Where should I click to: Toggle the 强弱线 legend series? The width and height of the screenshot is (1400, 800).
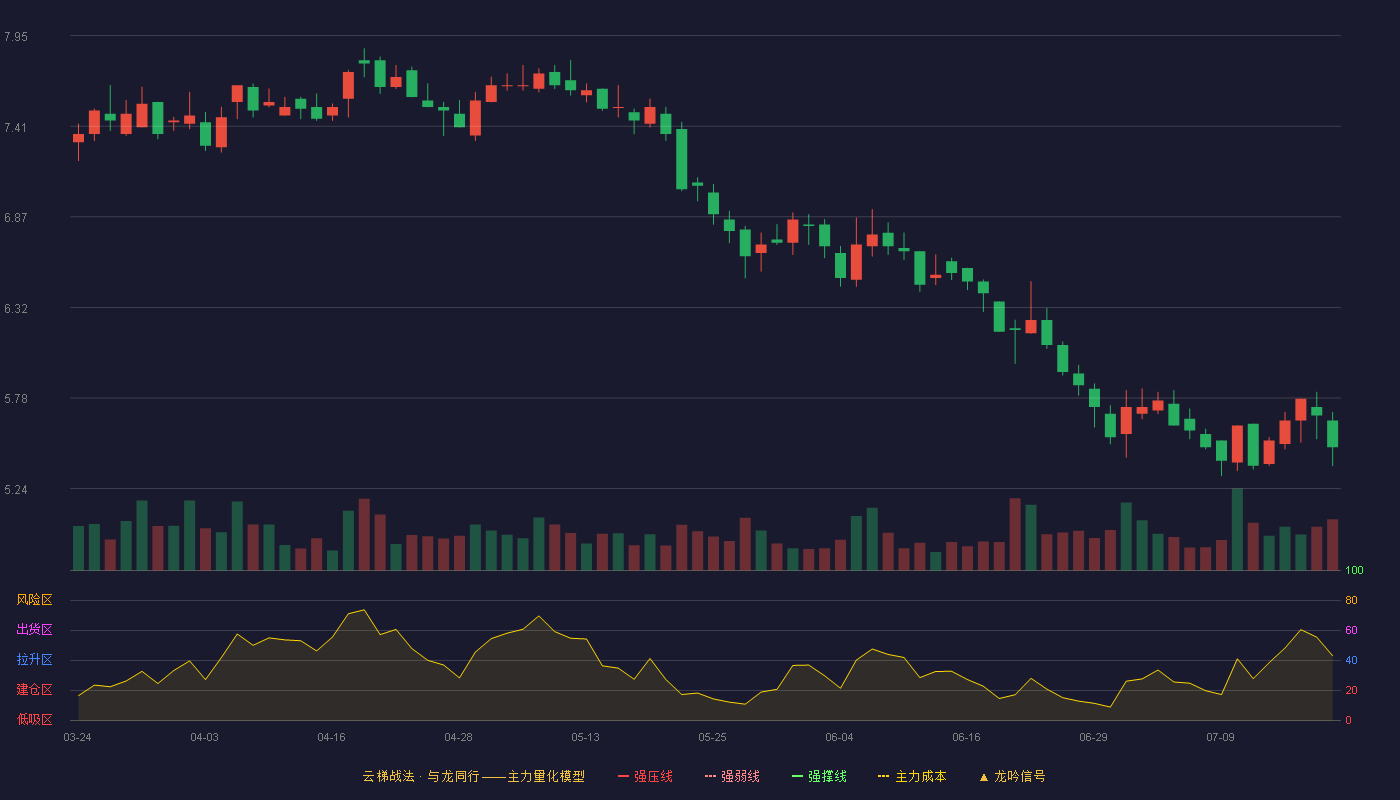click(732, 776)
